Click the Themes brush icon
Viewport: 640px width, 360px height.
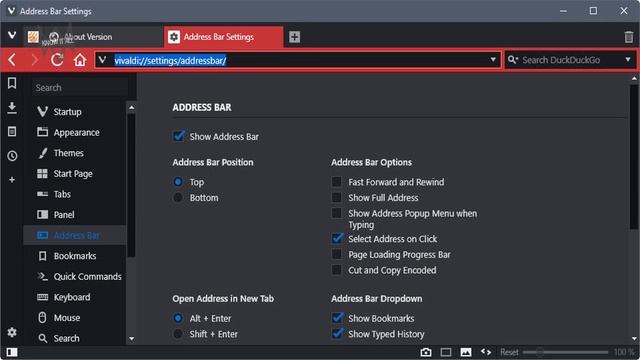pos(42,153)
